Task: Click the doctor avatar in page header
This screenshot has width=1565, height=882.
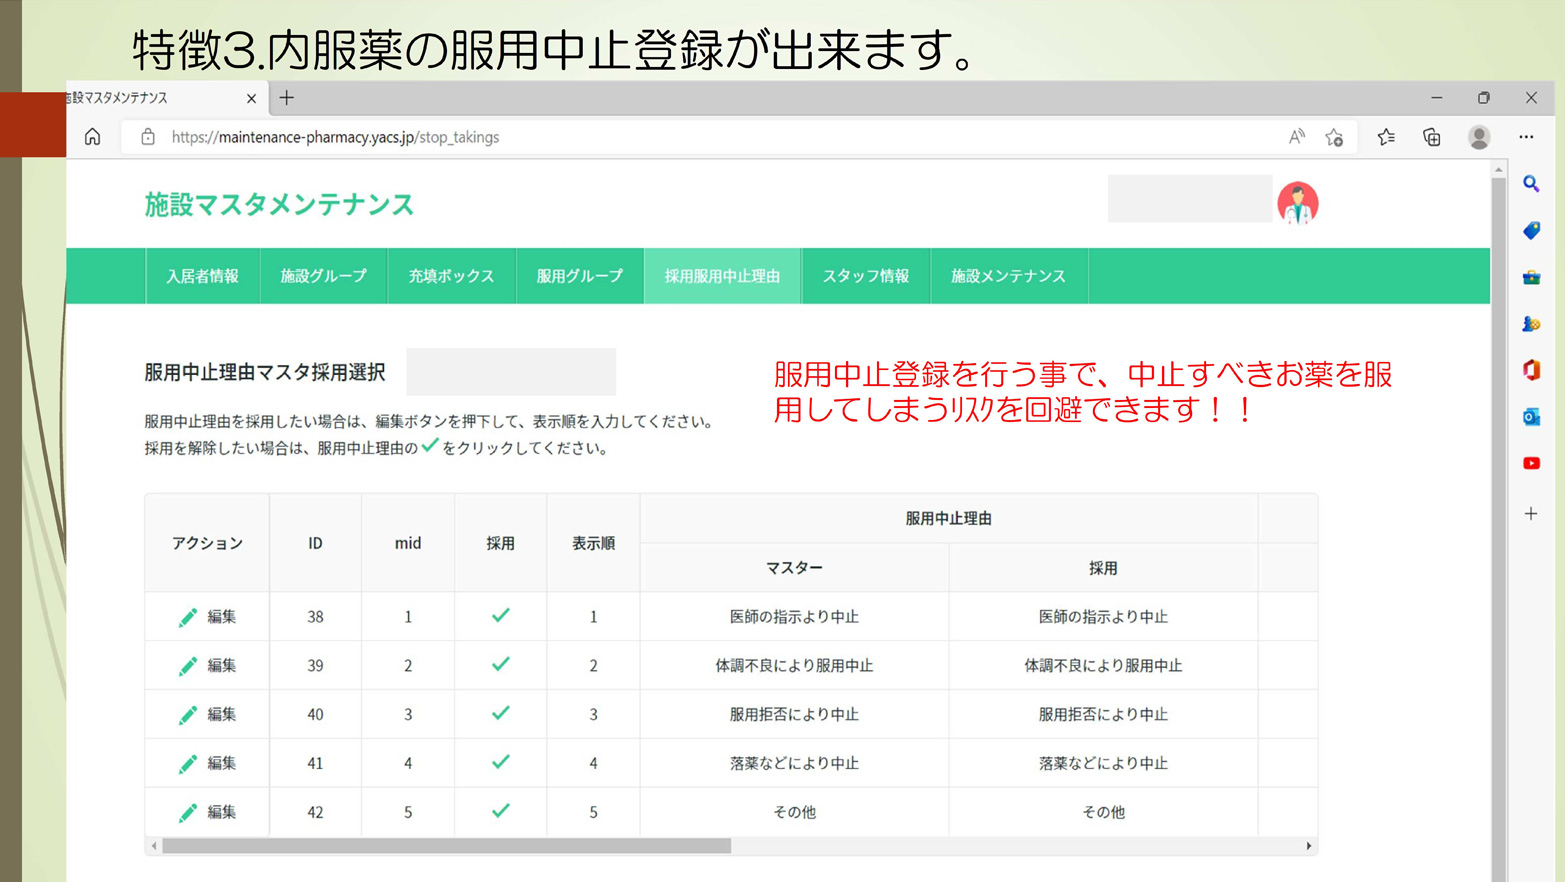Action: pos(1297,203)
